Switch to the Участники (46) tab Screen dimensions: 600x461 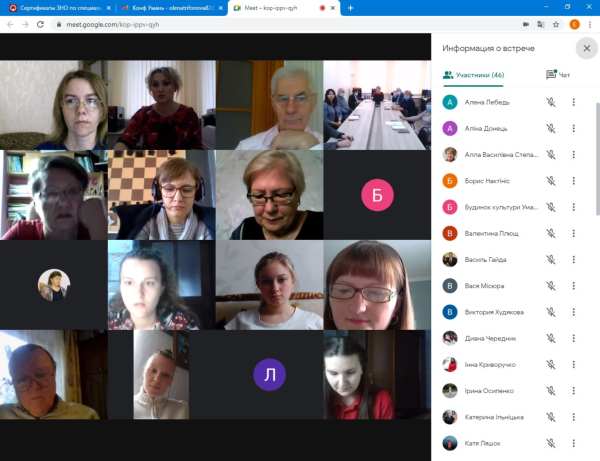473,75
